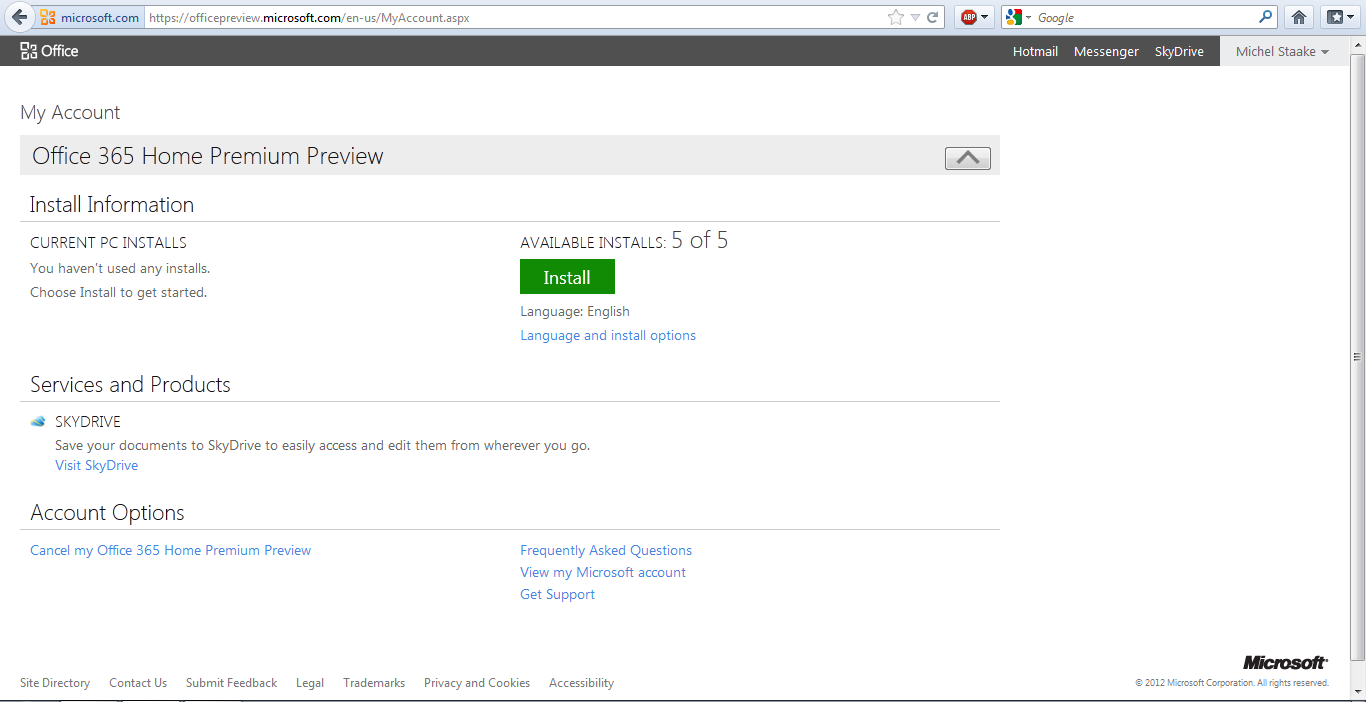
Task: Click 'You haven't used any installs.' text
Action: click(120, 269)
